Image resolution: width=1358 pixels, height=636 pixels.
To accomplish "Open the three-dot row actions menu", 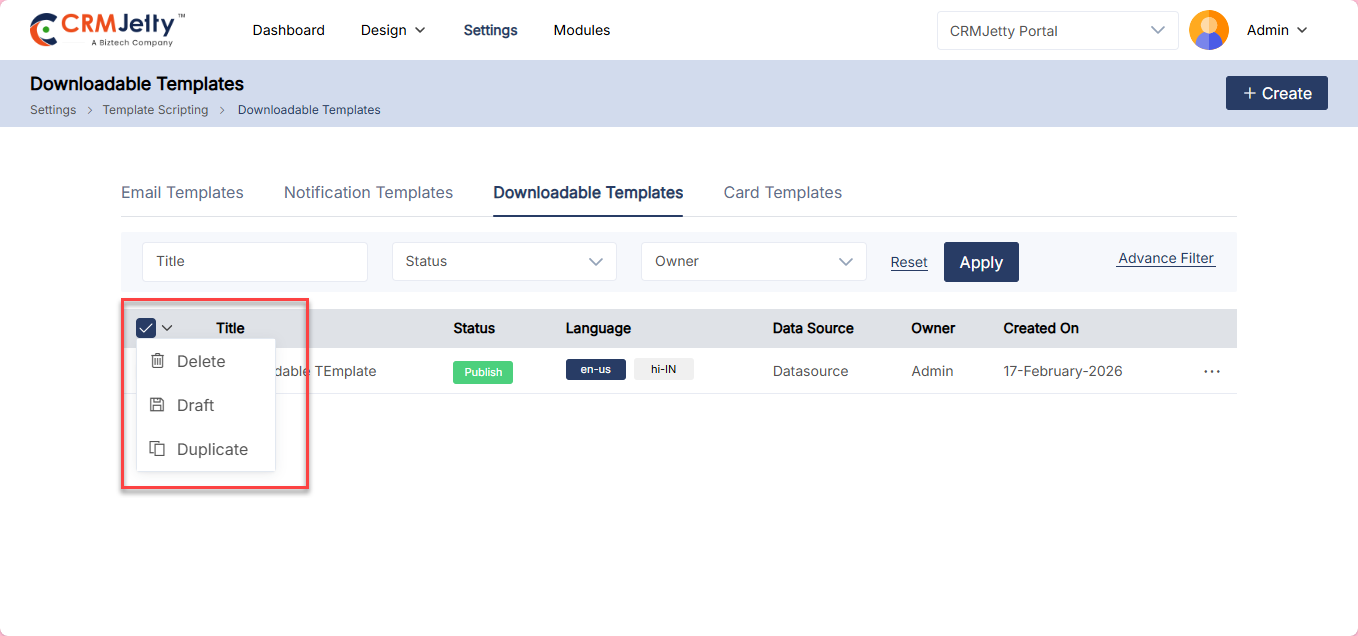I will click(1212, 371).
